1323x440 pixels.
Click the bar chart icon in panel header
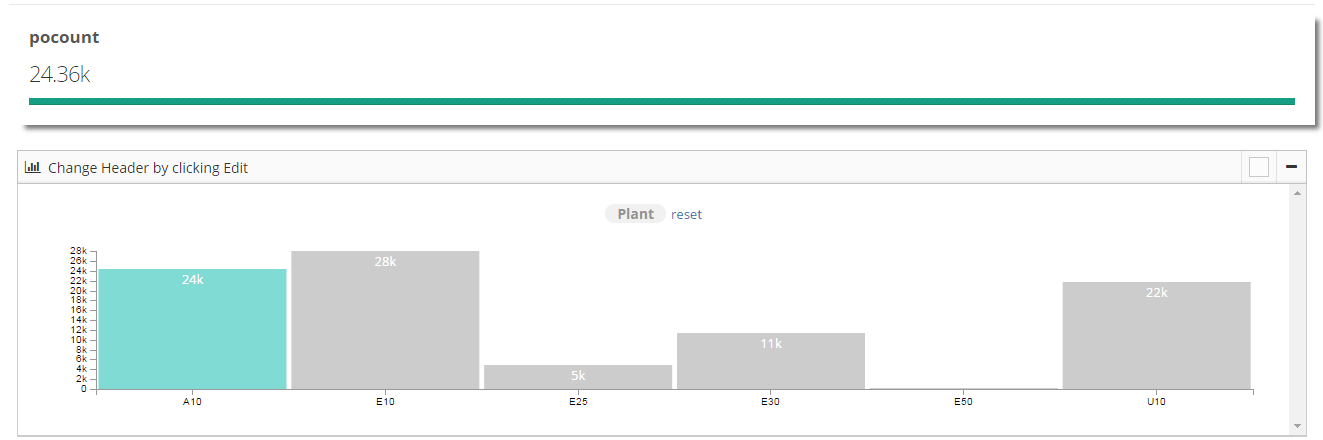coord(32,168)
